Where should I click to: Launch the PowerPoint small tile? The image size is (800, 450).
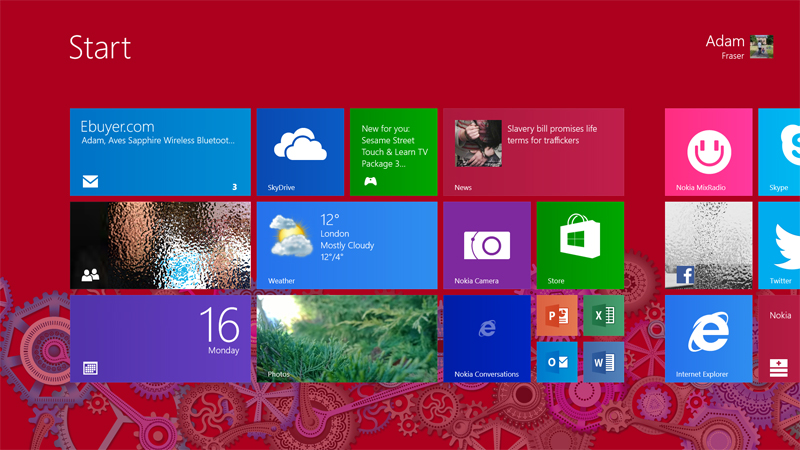click(x=557, y=315)
